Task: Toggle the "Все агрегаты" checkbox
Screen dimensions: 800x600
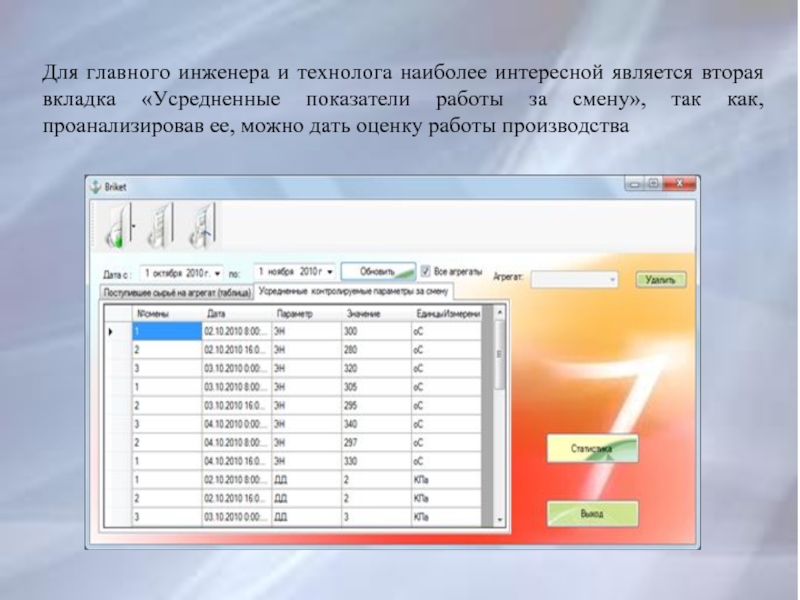Action: click(x=426, y=271)
